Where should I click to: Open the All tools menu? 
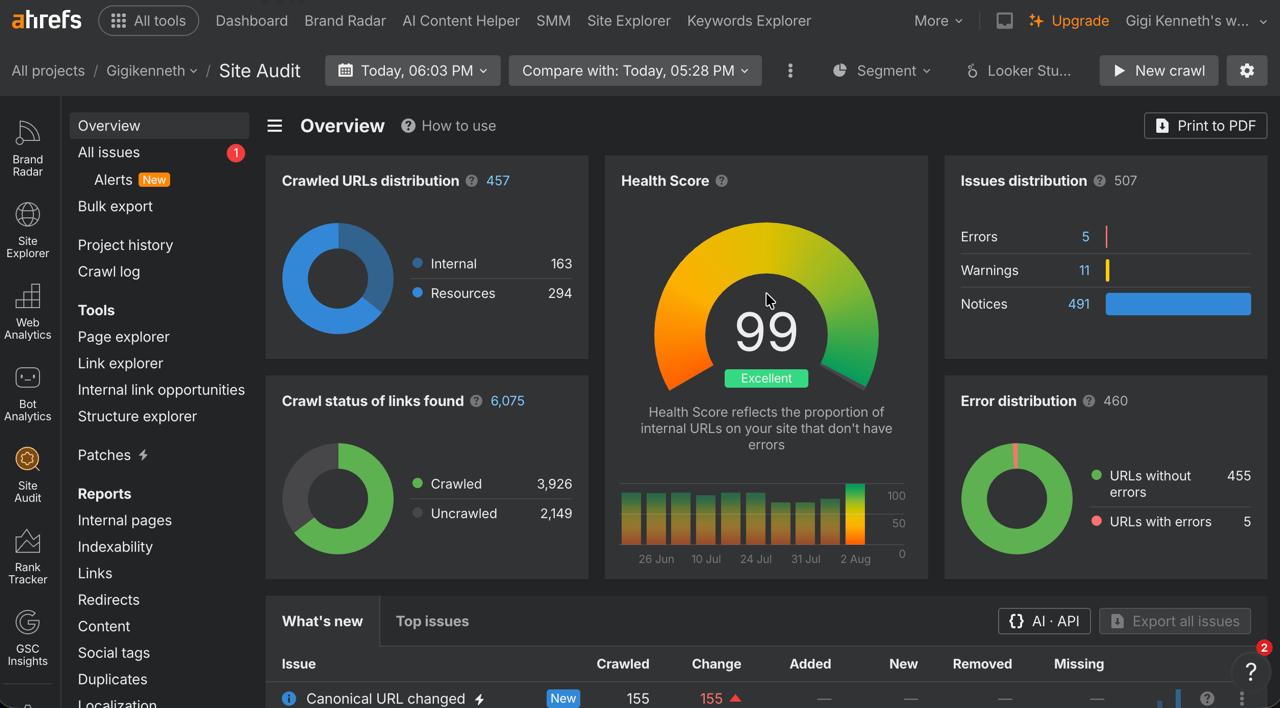tap(148, 21)
